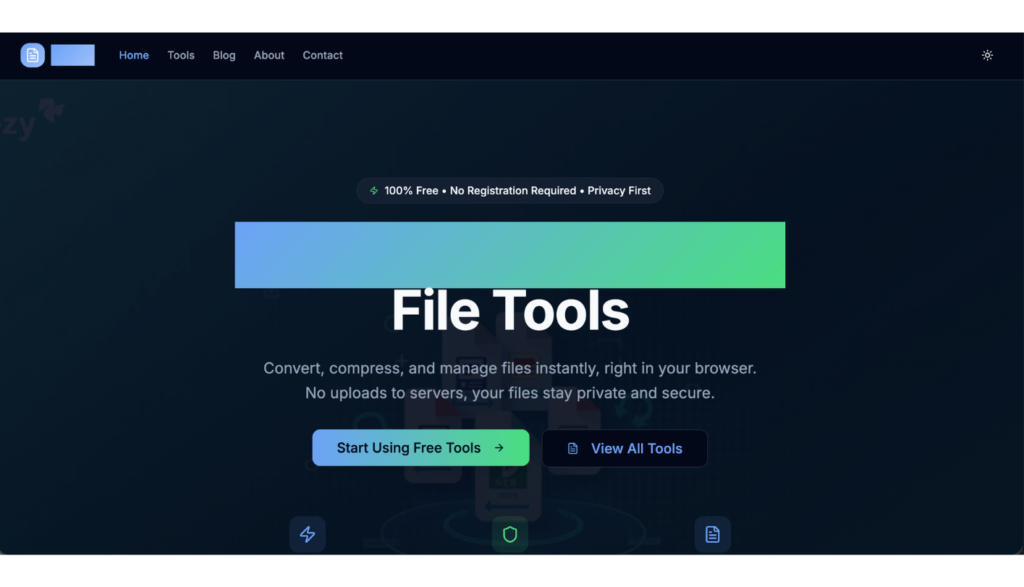Click the lightning bolt feature icon
Image resolution: width=1024 pixels, height=587 pixels.
point(308,534)
